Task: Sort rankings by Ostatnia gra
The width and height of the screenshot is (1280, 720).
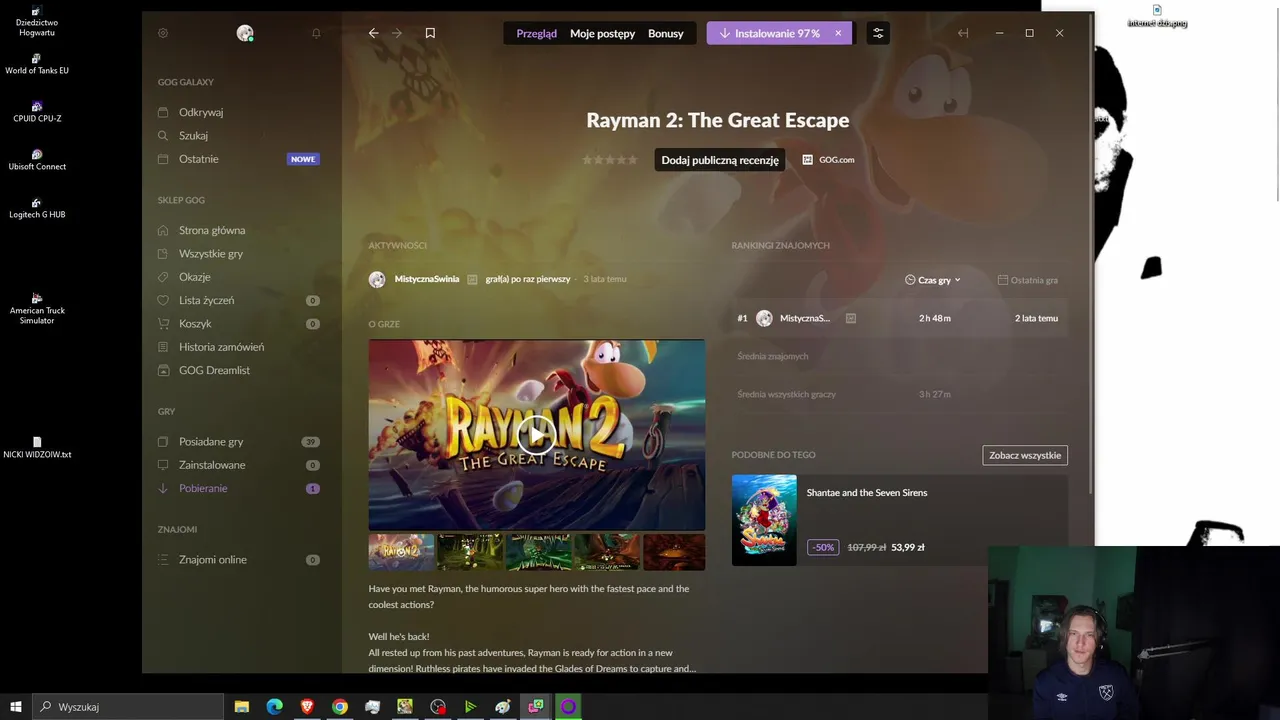Action: pos(1028,280)
